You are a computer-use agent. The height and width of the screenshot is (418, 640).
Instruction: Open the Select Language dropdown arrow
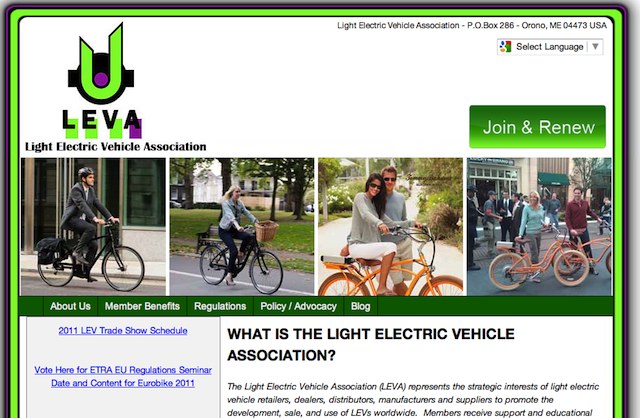(x=595, y=47)
